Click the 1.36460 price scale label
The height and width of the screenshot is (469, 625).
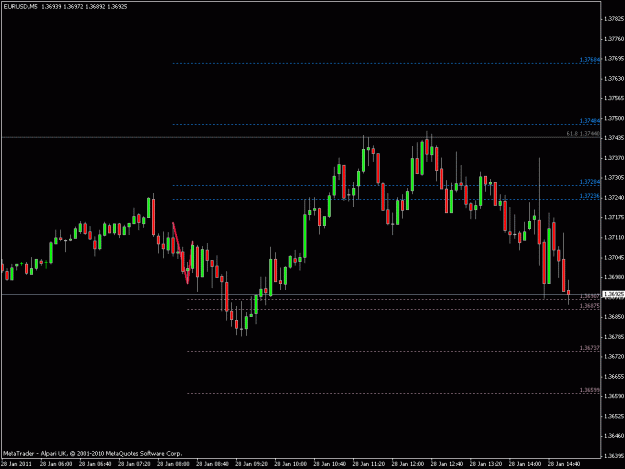coord(614,436)
